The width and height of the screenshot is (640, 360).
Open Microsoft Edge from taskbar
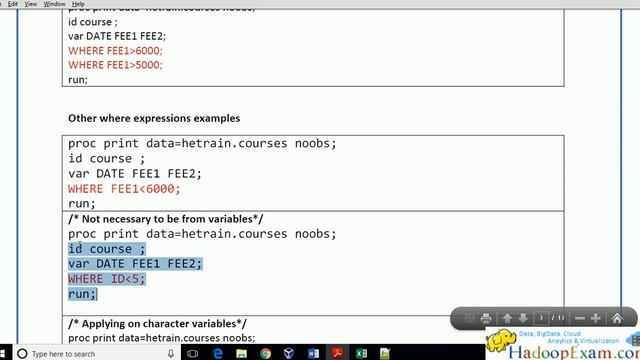click(218, 353)
